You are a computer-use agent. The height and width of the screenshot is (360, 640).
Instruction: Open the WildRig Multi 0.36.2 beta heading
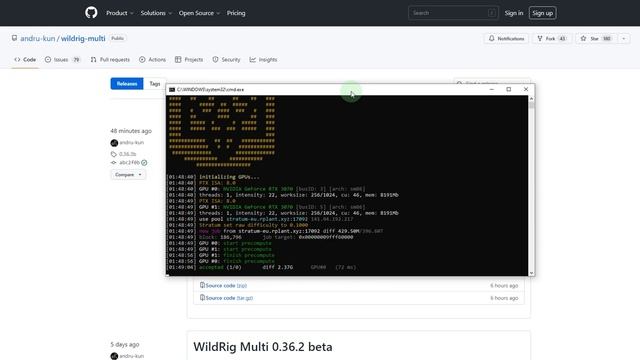click(x=263, y=347)
